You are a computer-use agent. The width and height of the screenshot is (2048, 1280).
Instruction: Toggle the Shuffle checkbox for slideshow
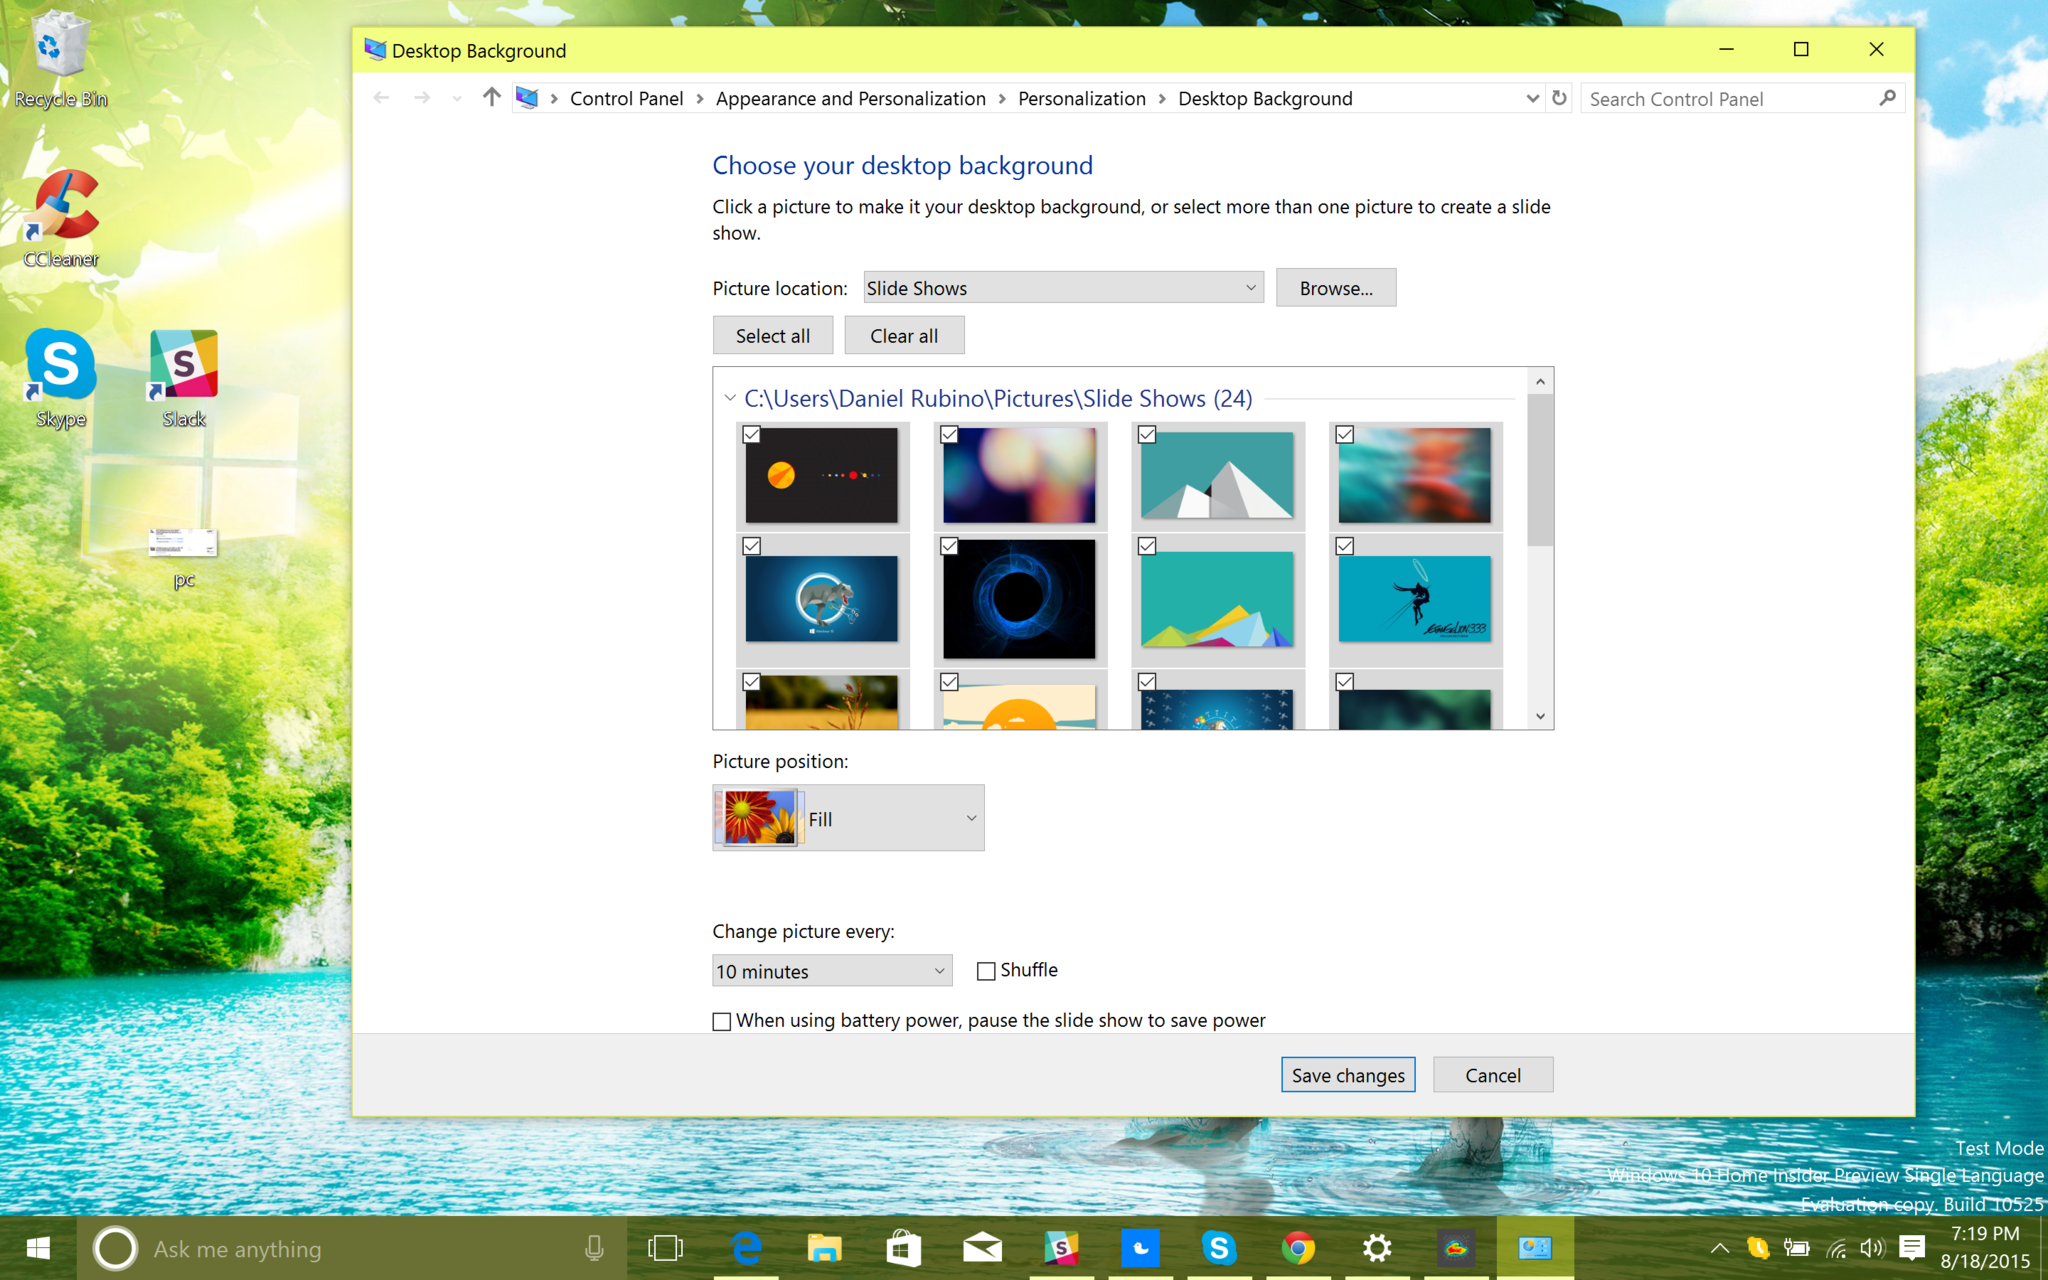pos(985,970)
